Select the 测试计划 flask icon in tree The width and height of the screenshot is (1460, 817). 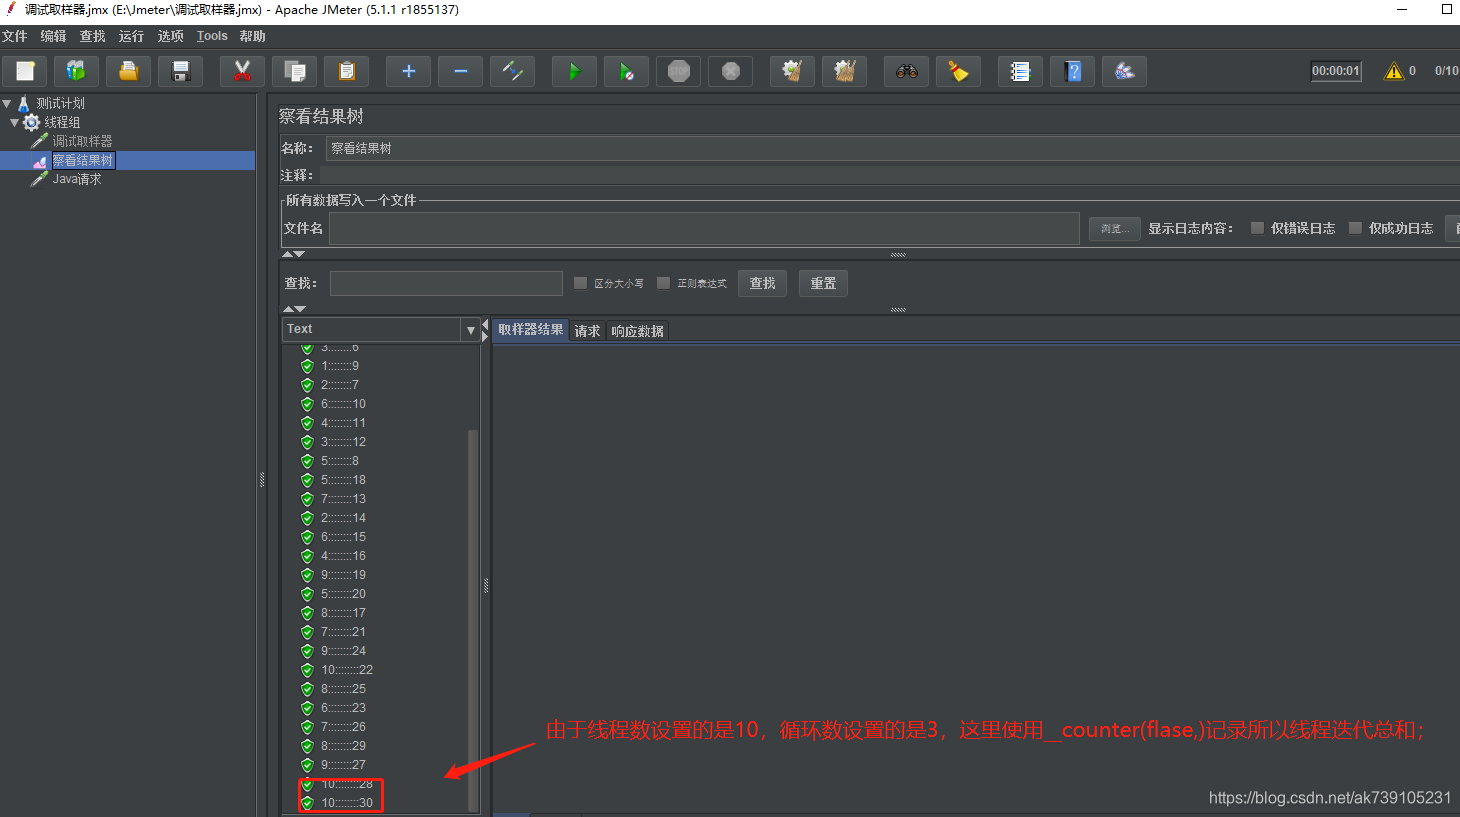pos(24,103)
